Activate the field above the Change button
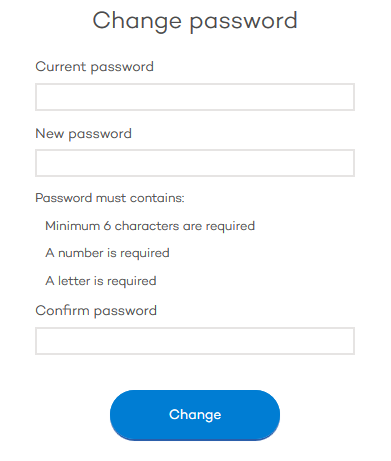This screenshot has width=391, height=461. pos(195,341)
